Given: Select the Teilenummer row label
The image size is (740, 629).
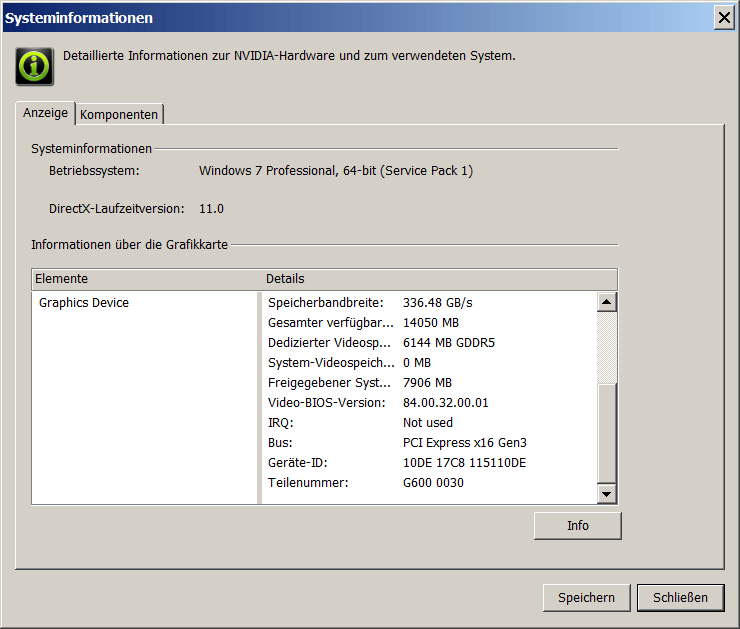Looking at the screenshot, I should tap(308, 483).
